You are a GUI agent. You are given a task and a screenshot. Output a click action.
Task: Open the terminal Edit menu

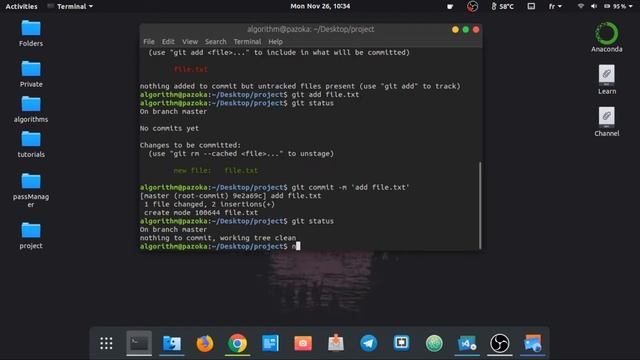point(168,42)
